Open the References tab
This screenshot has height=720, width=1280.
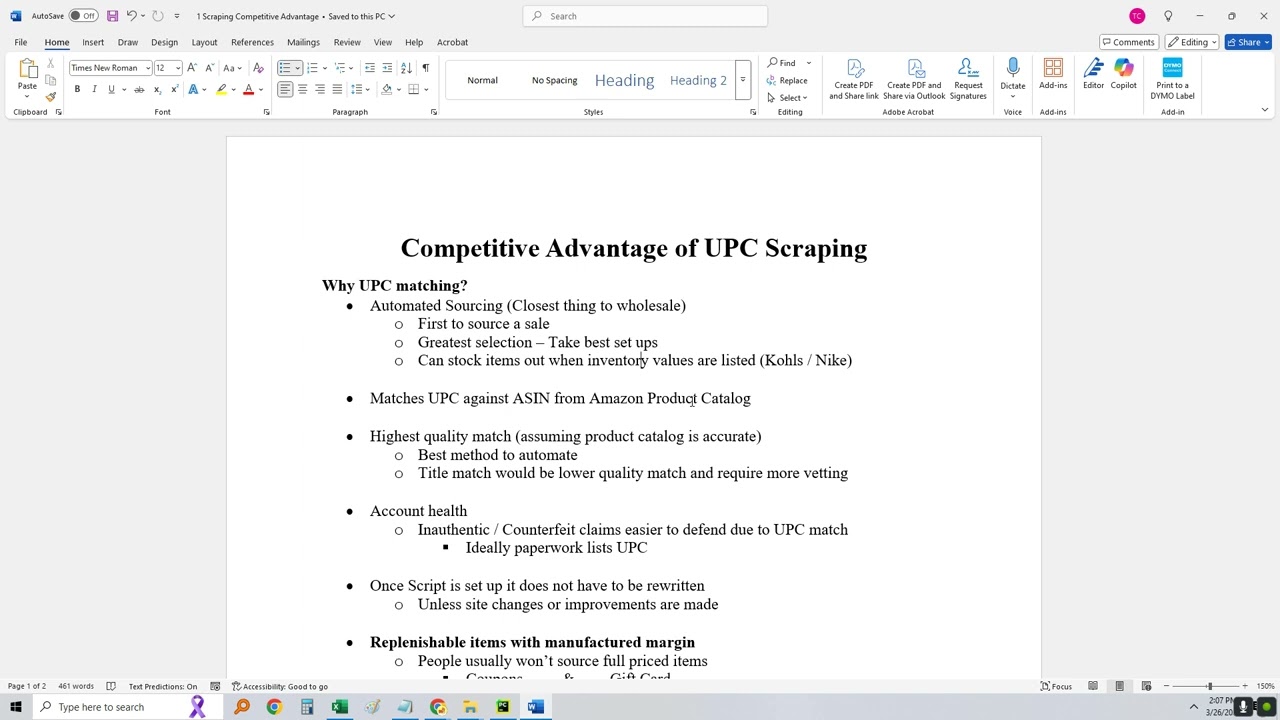[x=252, y=42]
